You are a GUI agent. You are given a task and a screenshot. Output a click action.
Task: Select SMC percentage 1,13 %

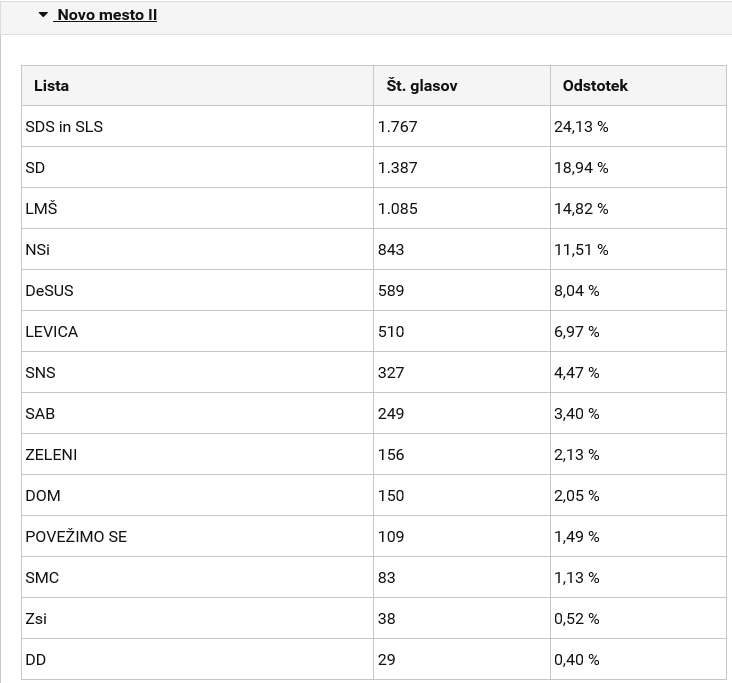[577, 577]
